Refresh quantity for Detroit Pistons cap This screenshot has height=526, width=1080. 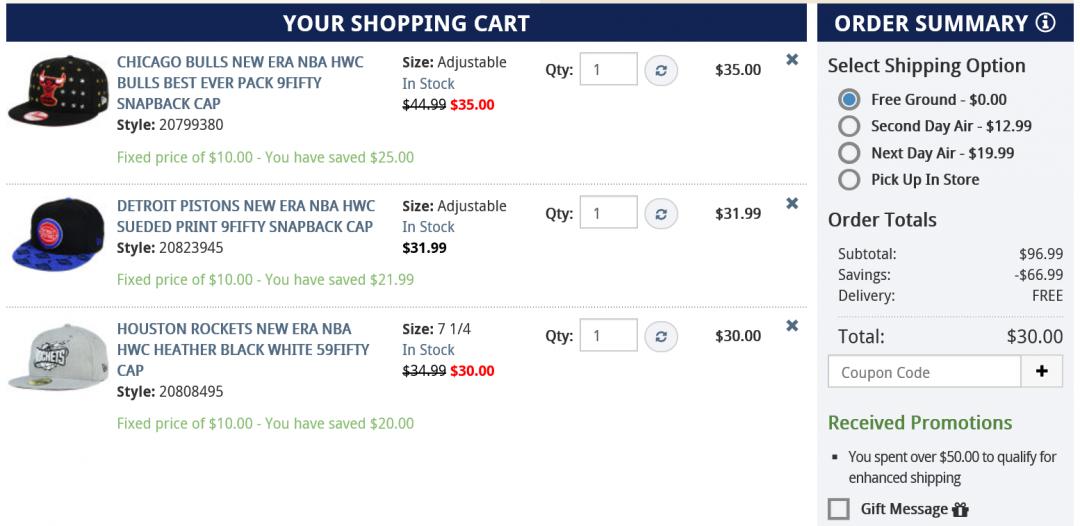[x=661, y=213]
